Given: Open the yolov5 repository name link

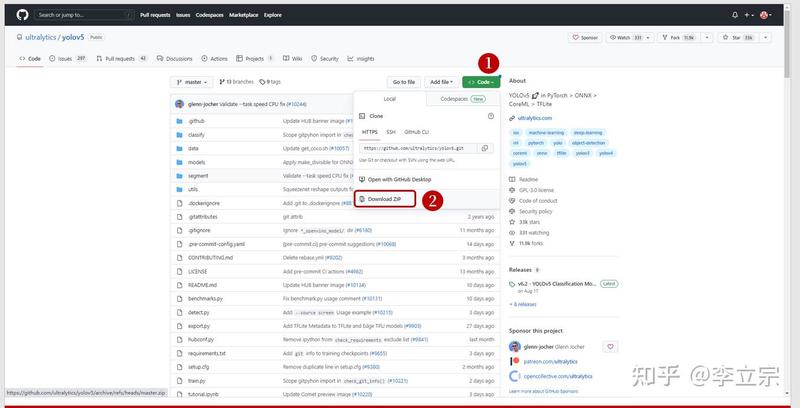Looking at the screenshot, I should (73, 37).
